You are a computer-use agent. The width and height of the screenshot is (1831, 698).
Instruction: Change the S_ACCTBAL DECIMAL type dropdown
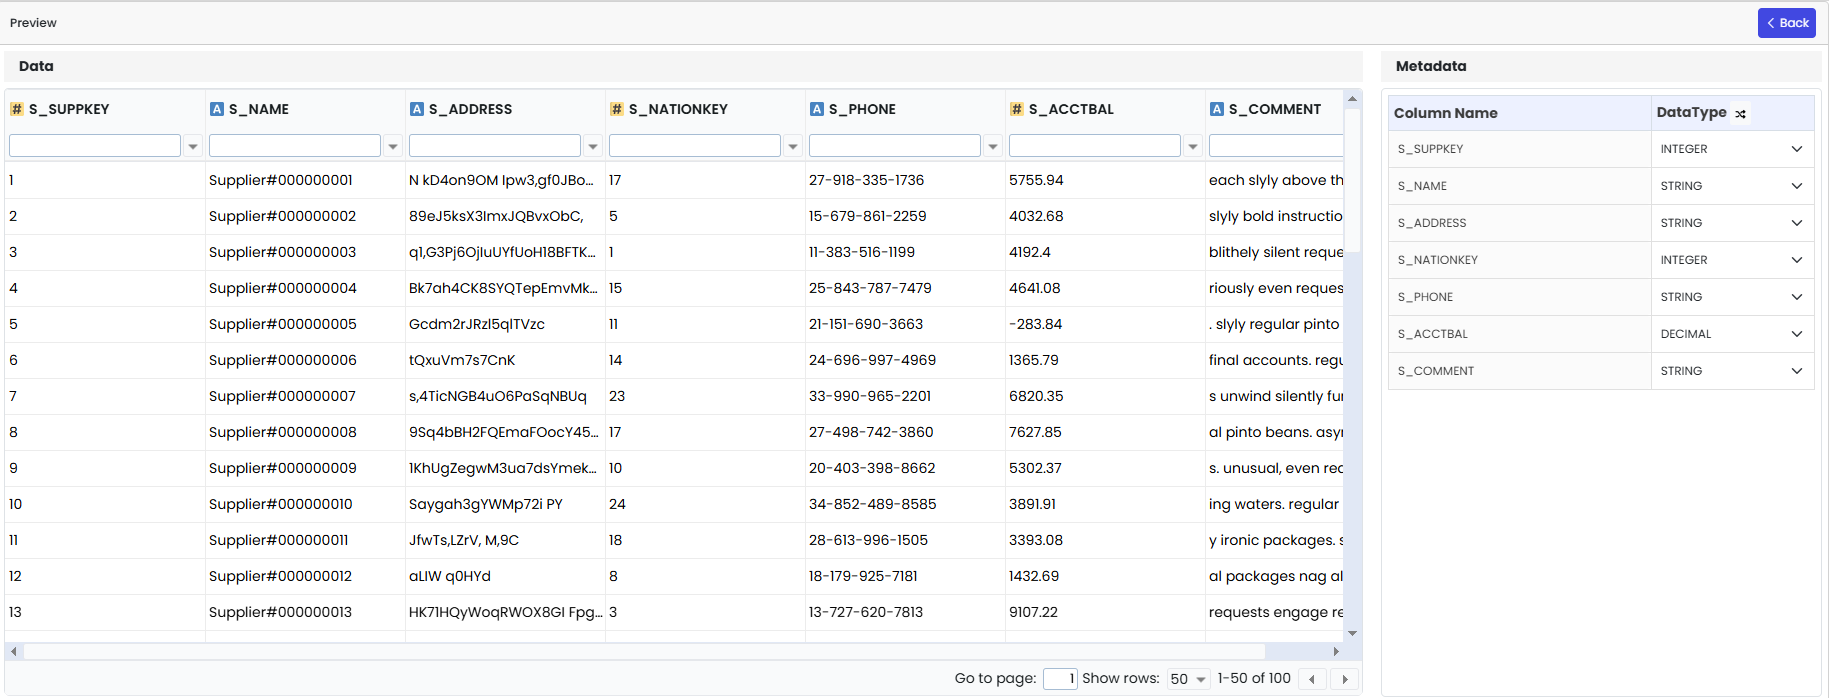tap(1732, 334)
